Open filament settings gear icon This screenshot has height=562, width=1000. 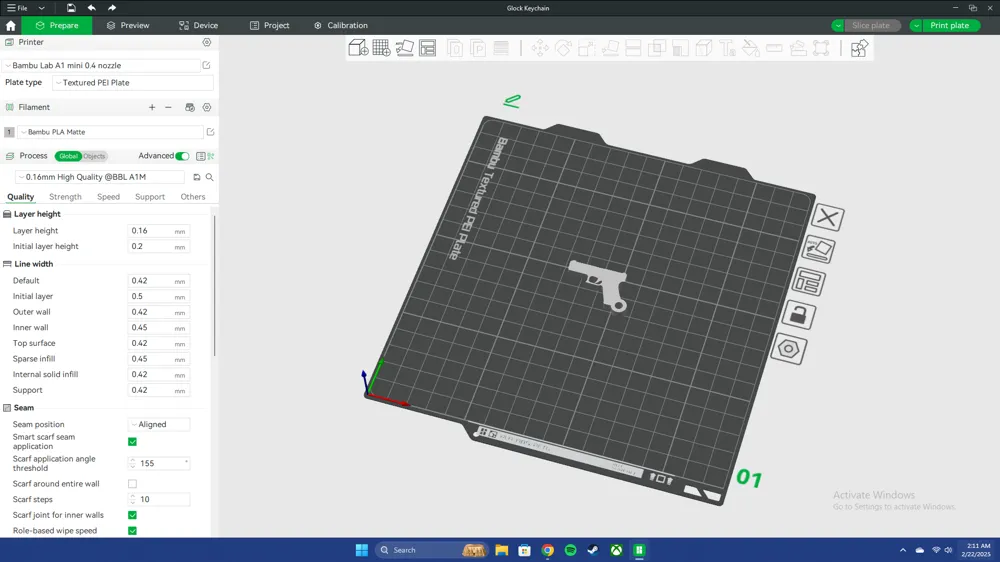(x=207, y=107)
